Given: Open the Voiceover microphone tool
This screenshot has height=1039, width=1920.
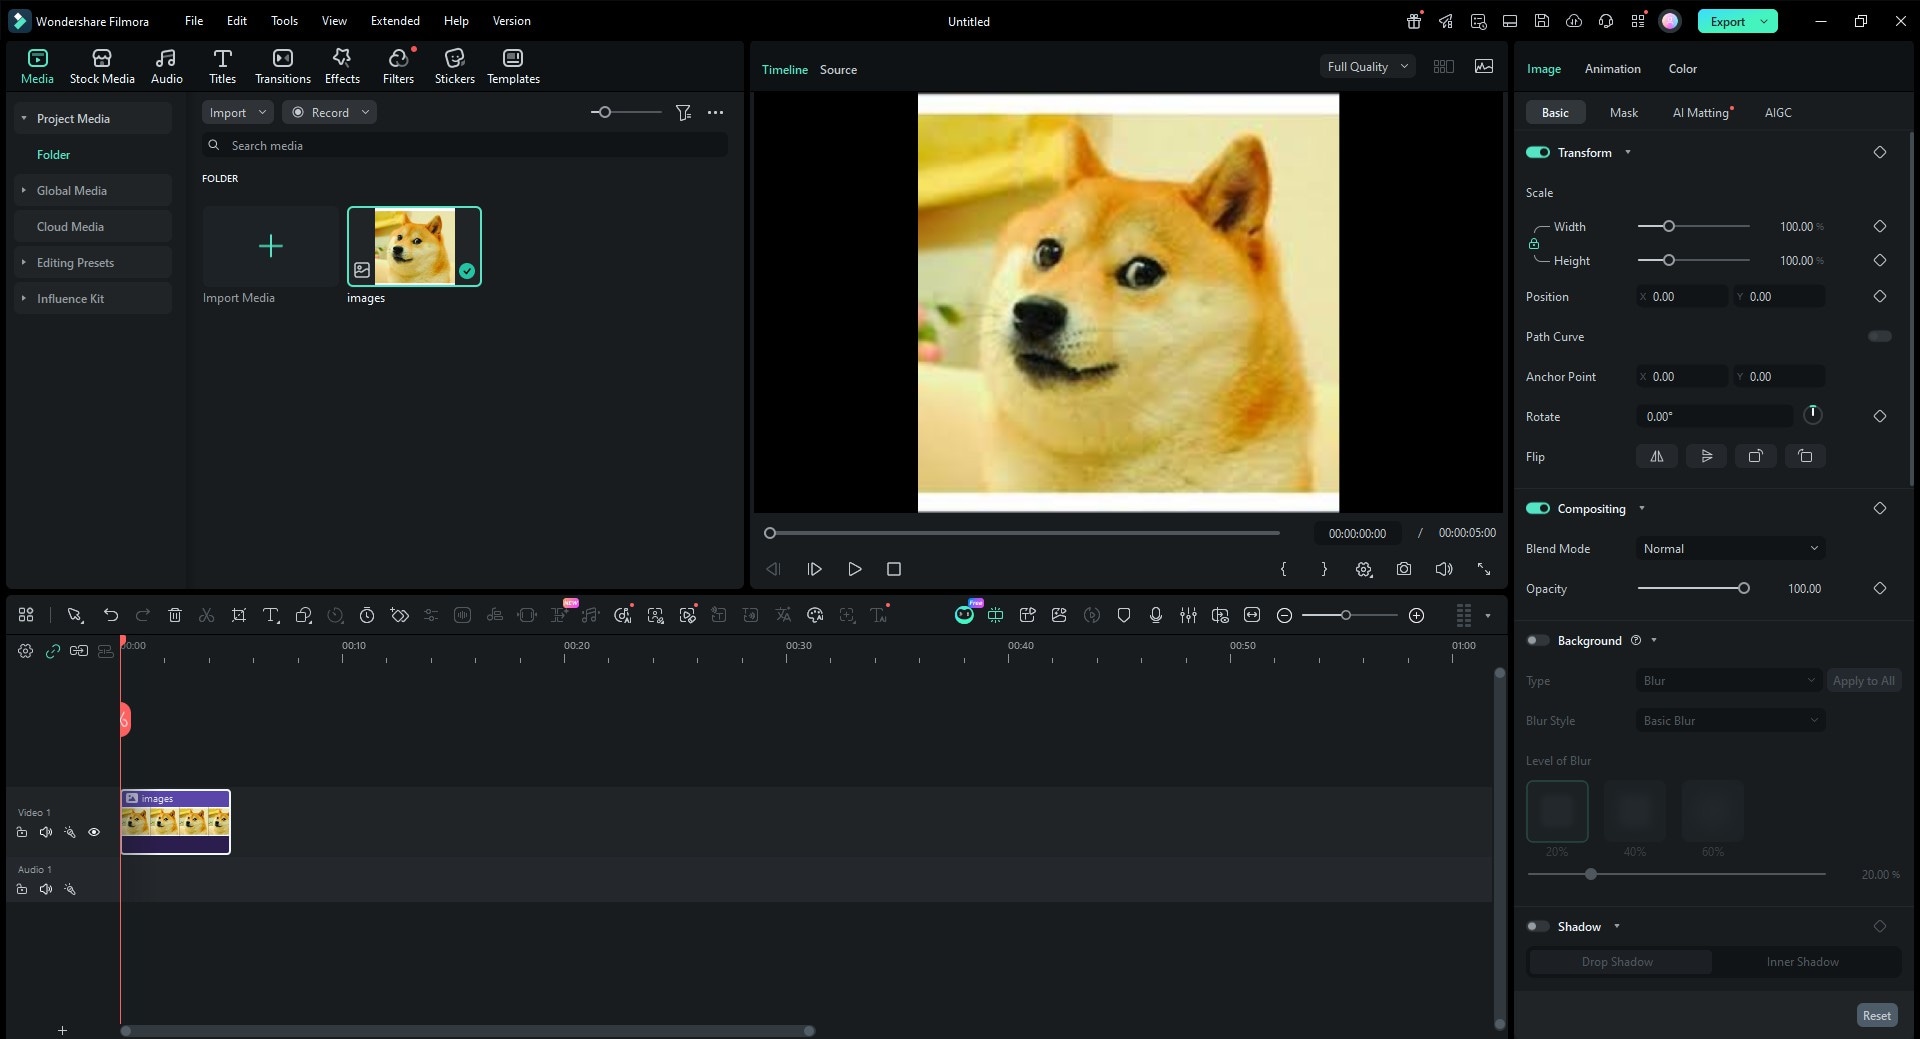Looking at the screenshot, I should [x=1156, y=615].
